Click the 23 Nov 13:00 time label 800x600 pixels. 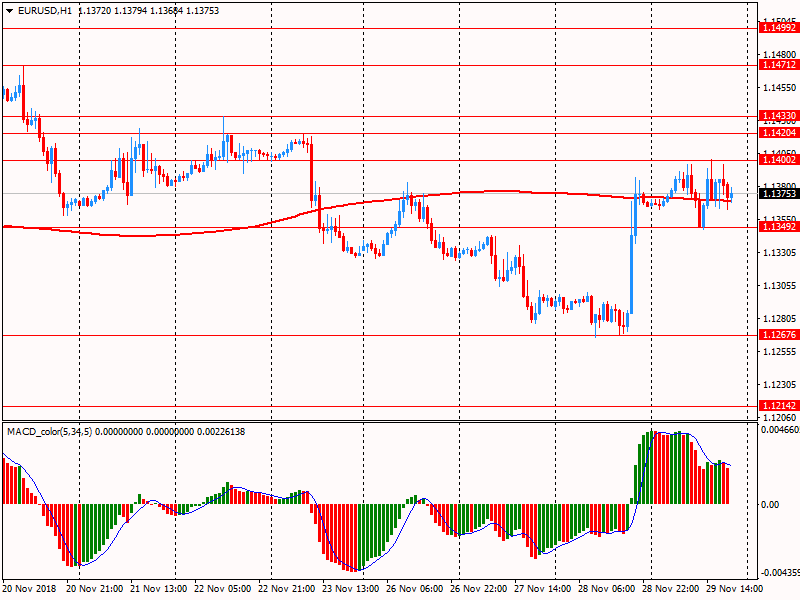351,588
